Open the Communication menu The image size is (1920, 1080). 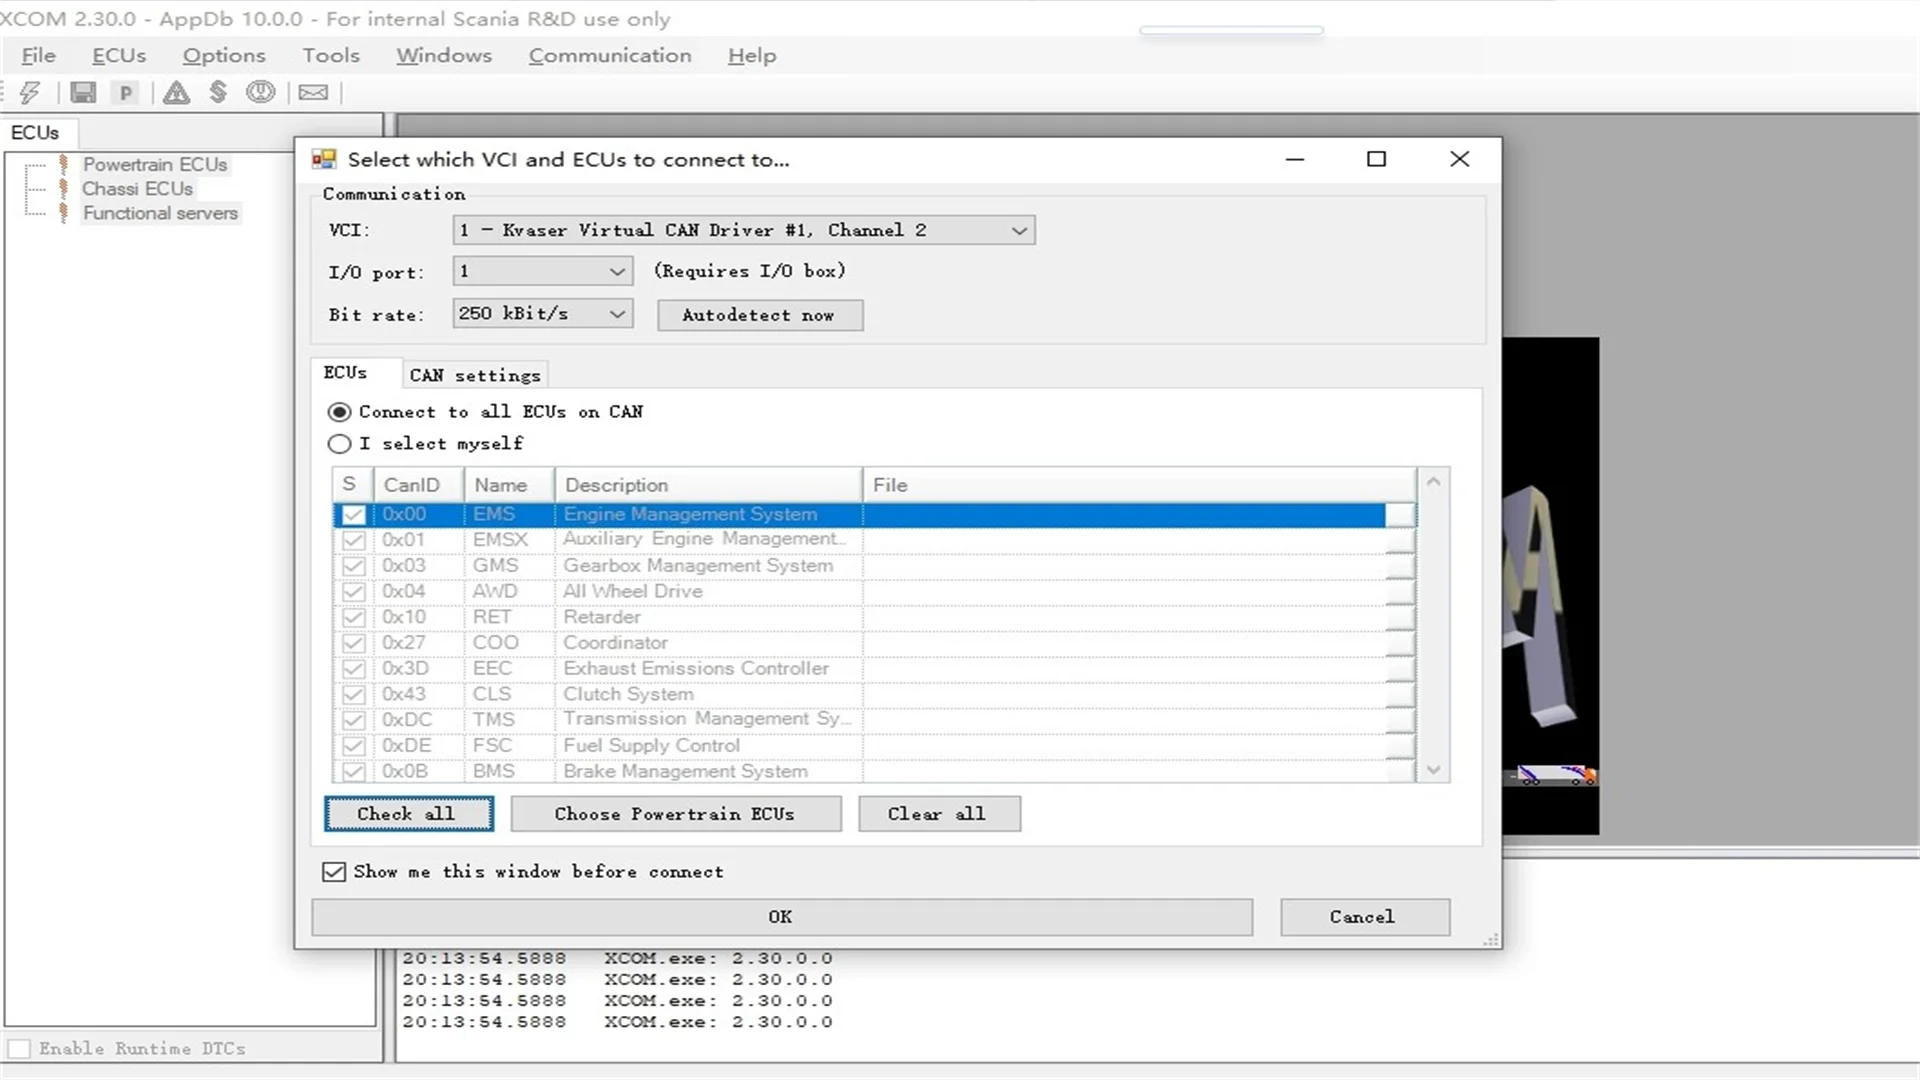pos(609,56)
